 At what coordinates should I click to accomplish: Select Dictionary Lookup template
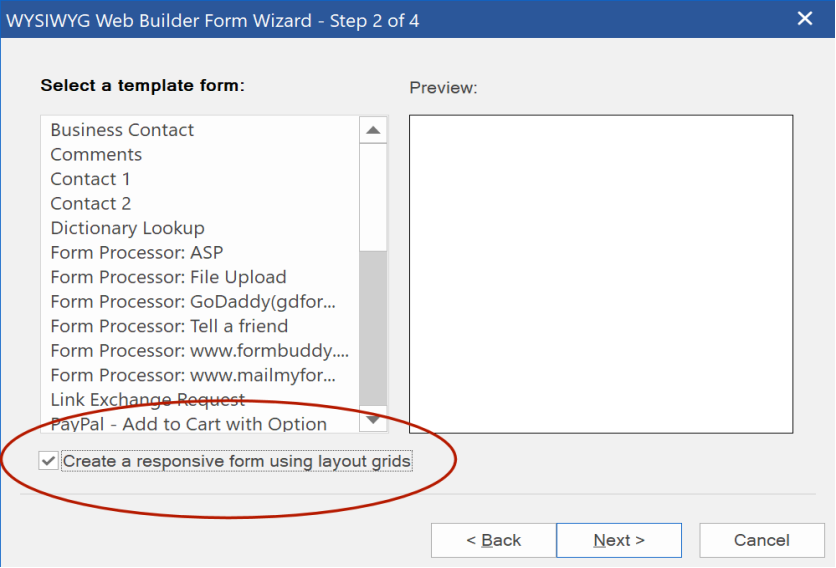click(x=127, y=228)
